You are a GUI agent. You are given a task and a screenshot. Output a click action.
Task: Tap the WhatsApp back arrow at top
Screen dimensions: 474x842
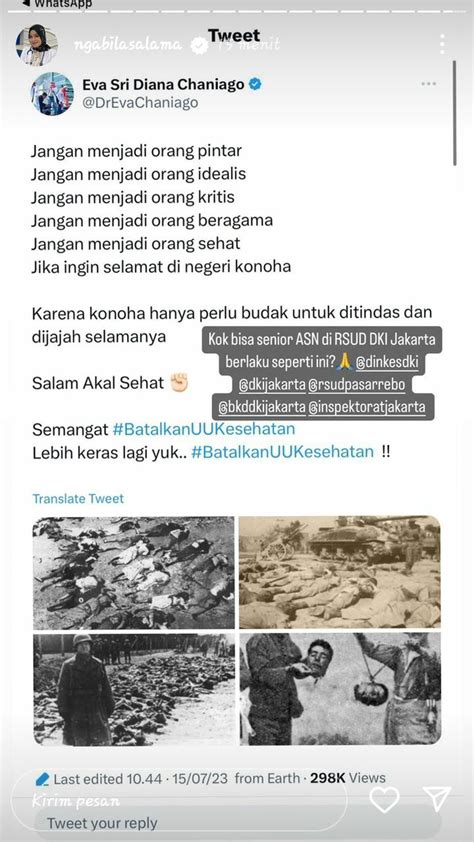pyautogui.click(x=26, y=3)
